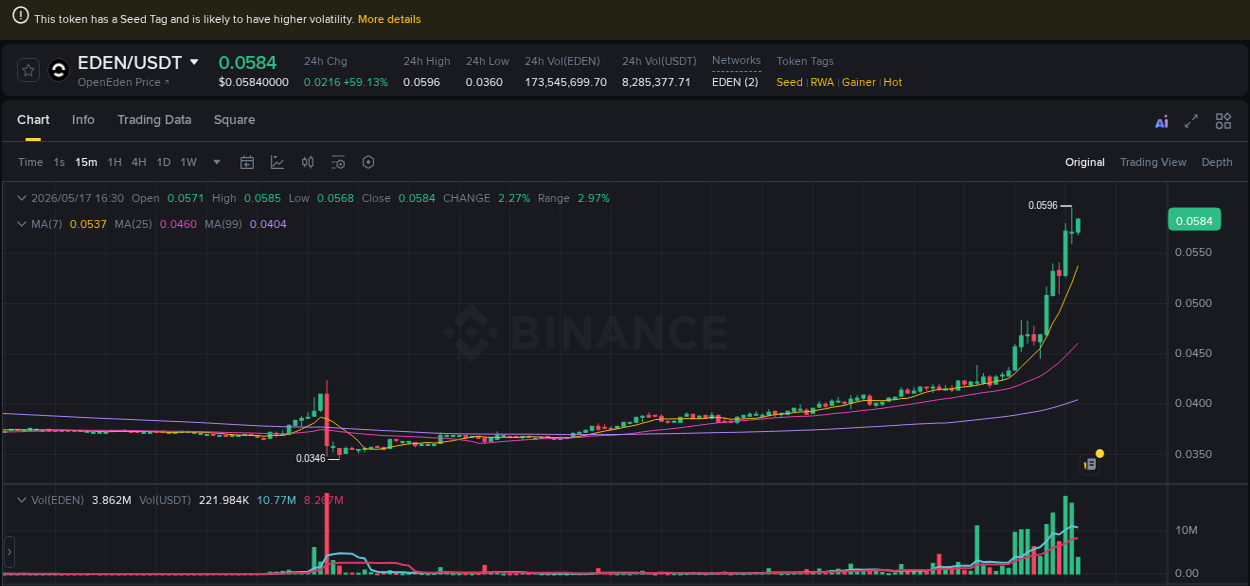Select the 15m interval

pyautogui.click(x=86, y=162)
